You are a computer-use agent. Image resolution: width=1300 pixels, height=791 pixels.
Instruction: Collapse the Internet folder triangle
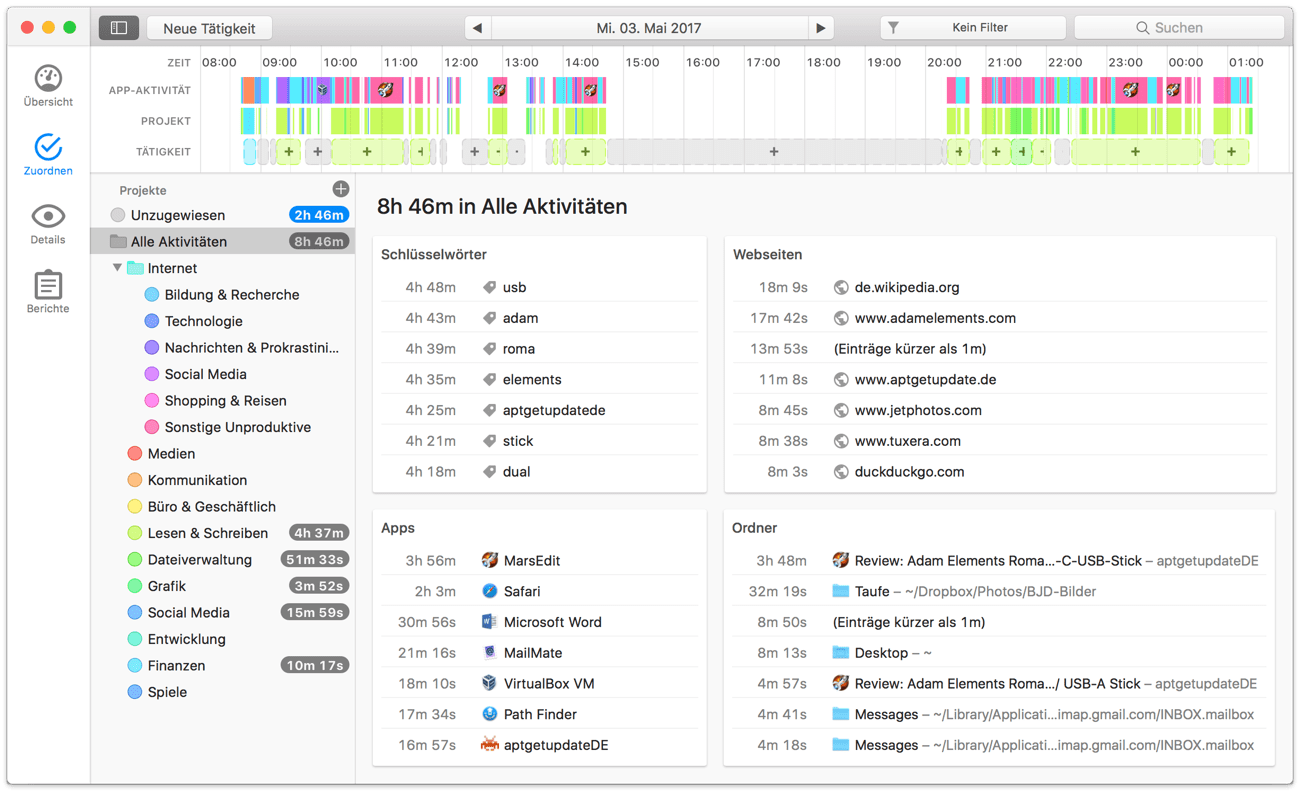pyautogui.click(x=118, y=268)
